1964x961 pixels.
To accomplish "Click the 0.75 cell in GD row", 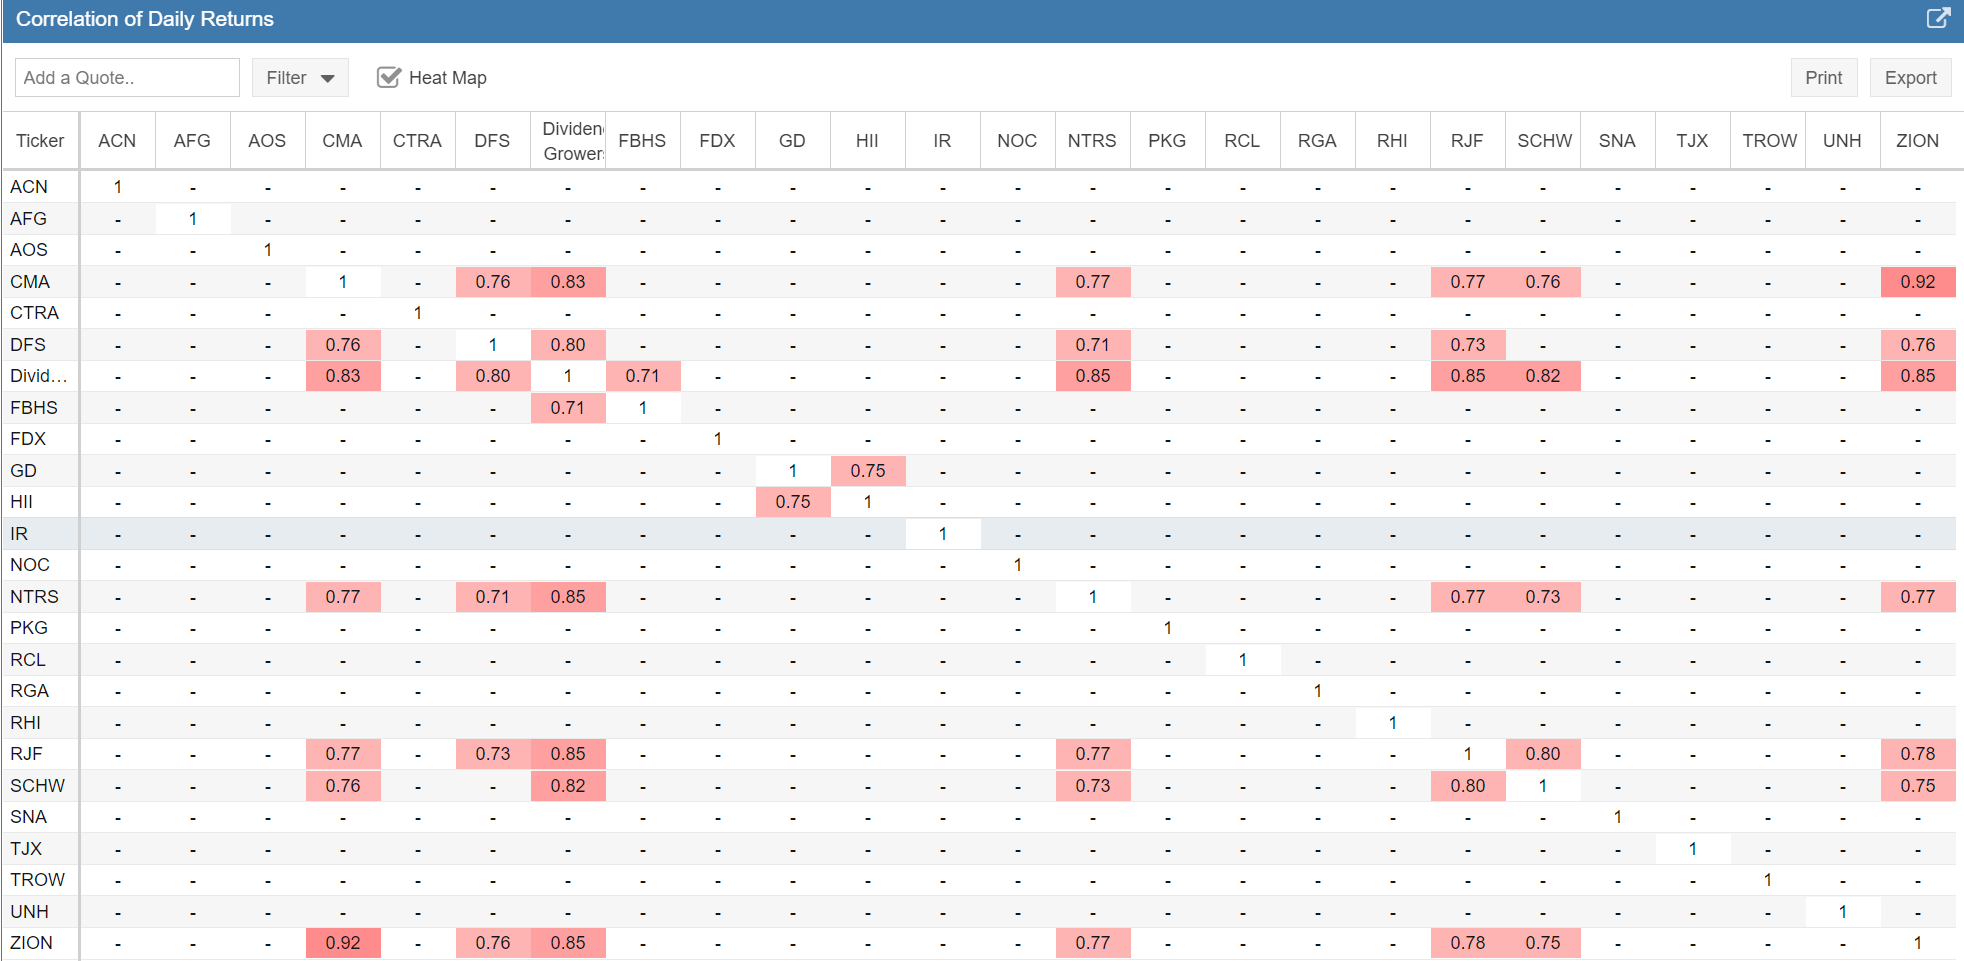I will click(x=867, y=471).
